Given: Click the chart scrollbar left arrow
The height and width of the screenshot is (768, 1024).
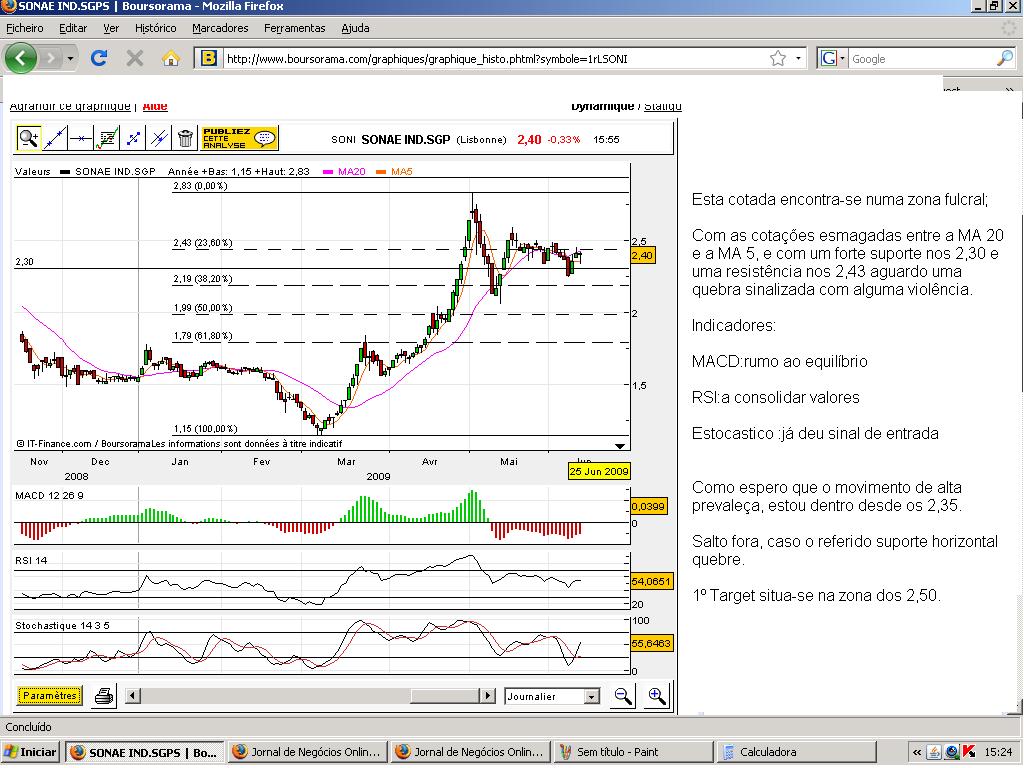Looking at the screenshot, I should pyautogui.click(x=133, y=696).
